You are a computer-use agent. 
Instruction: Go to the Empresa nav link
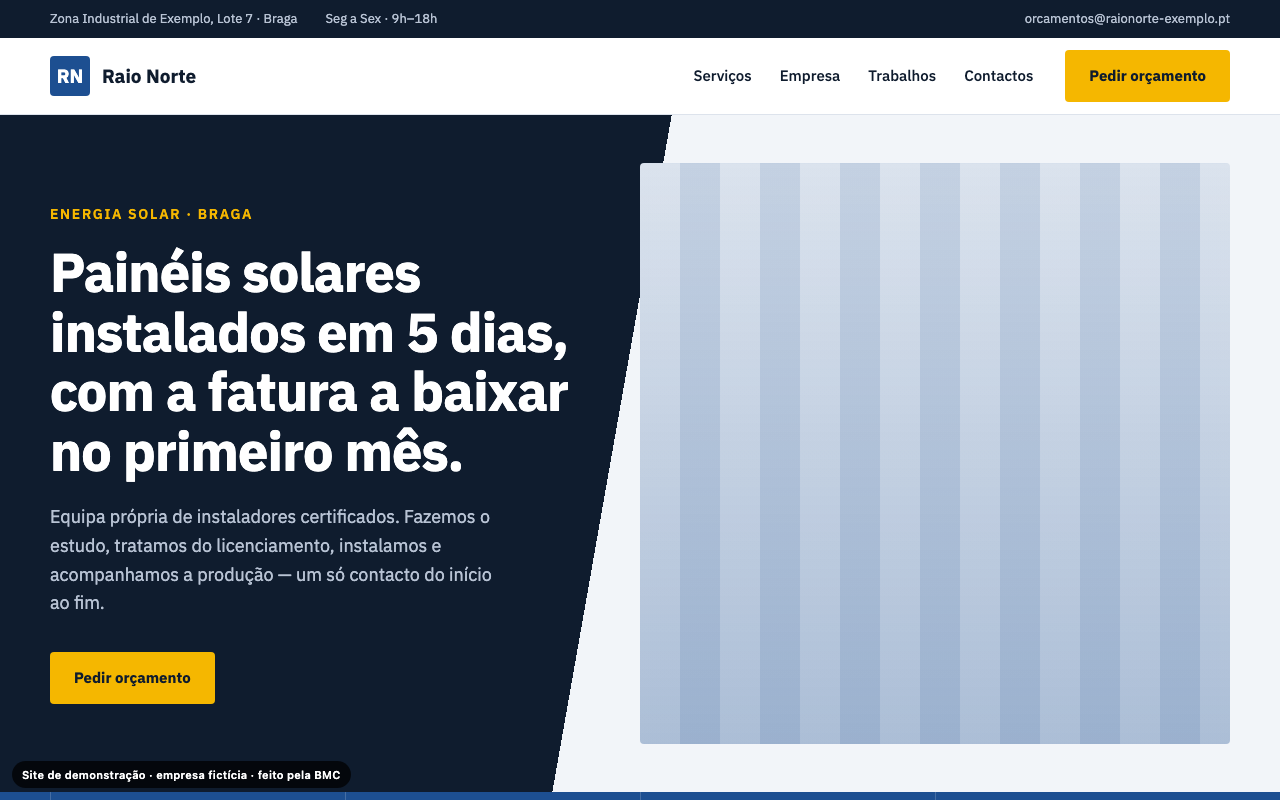point(810,76)
